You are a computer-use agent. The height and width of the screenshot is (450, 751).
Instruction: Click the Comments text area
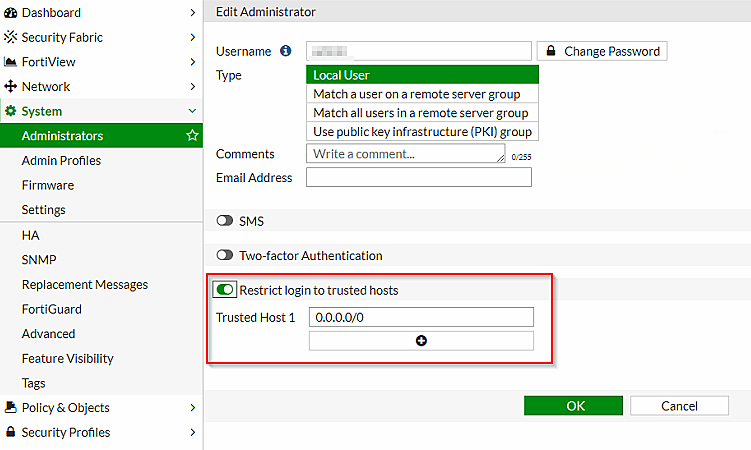coord(405,154)
